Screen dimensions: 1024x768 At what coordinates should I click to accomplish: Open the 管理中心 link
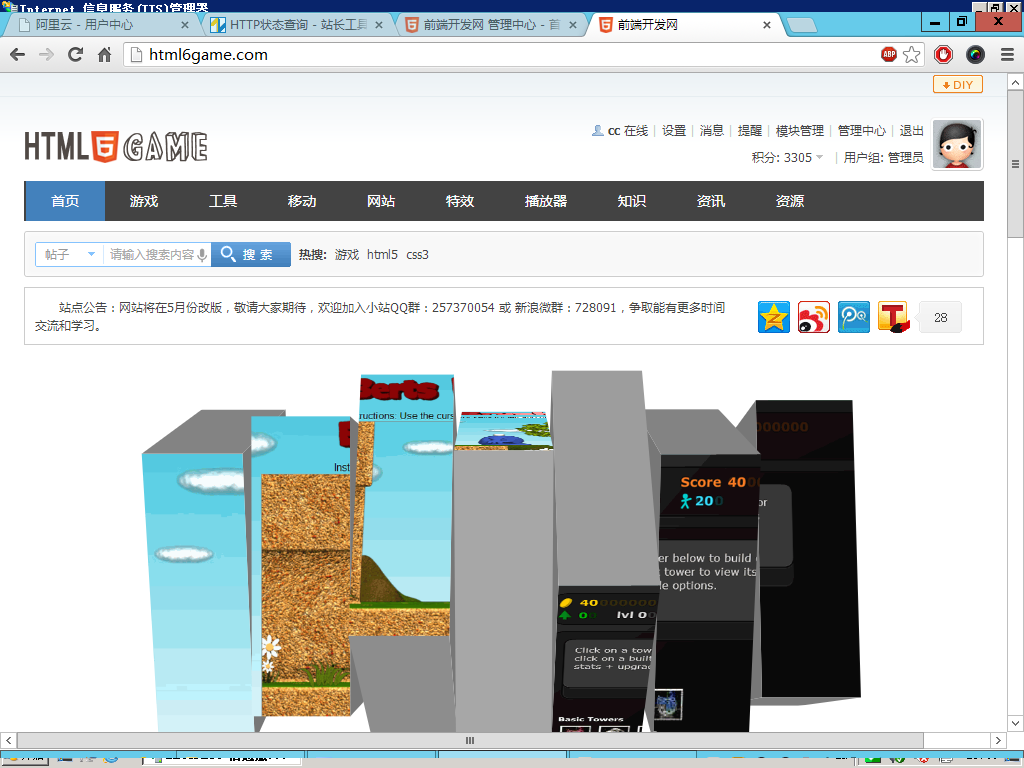coord(862,131)
